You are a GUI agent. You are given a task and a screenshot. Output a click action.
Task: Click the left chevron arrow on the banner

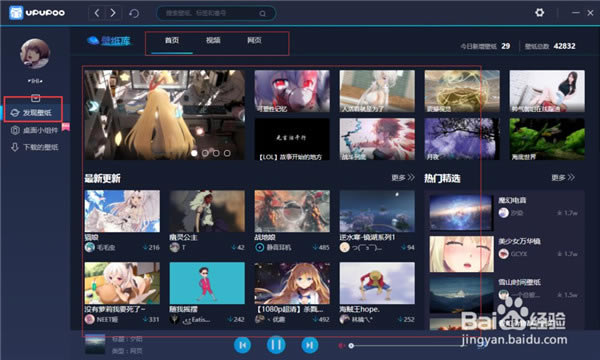tap(93, 107)
